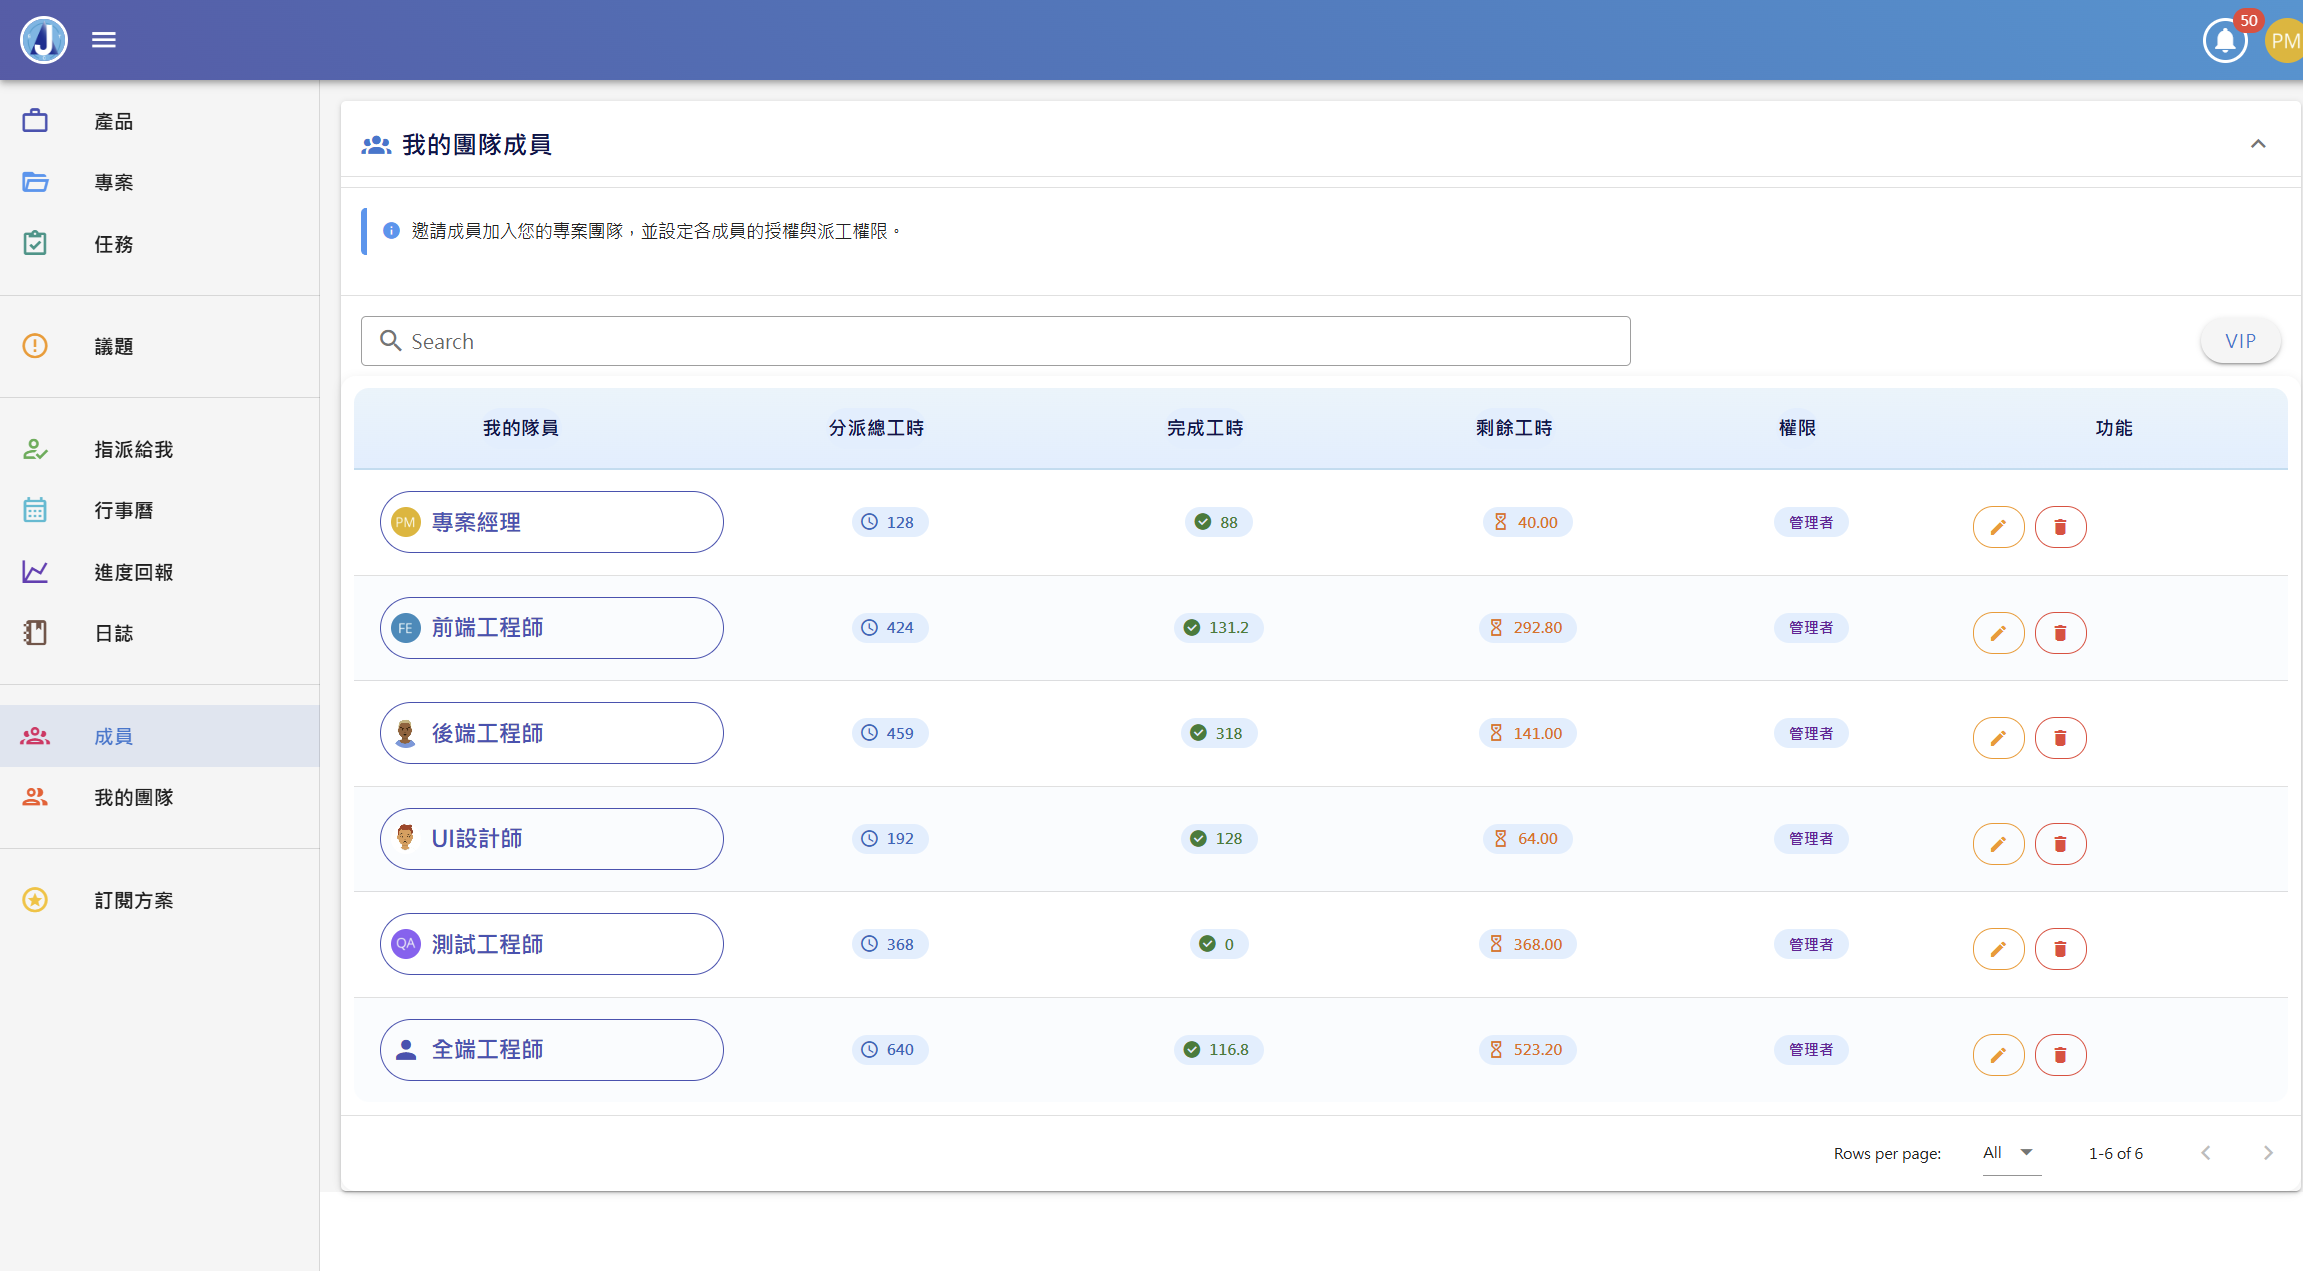Open the rows per page dropdown

click(x=2010, y=1153)
